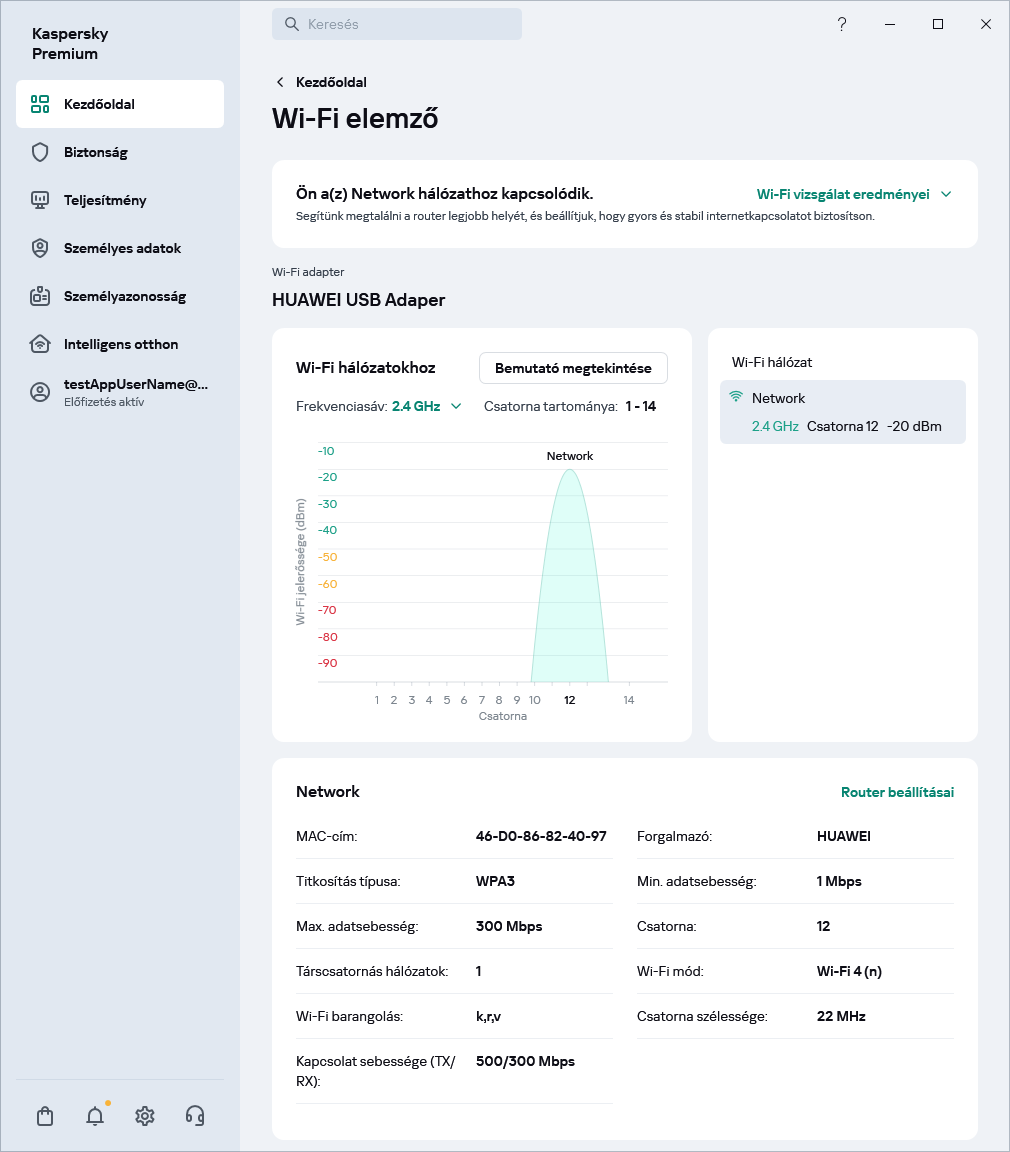1010x1152 pixels.
Task: Select Kezdőoldal in the sidebar
Action: pyautogui.click(x=120, y=104)
